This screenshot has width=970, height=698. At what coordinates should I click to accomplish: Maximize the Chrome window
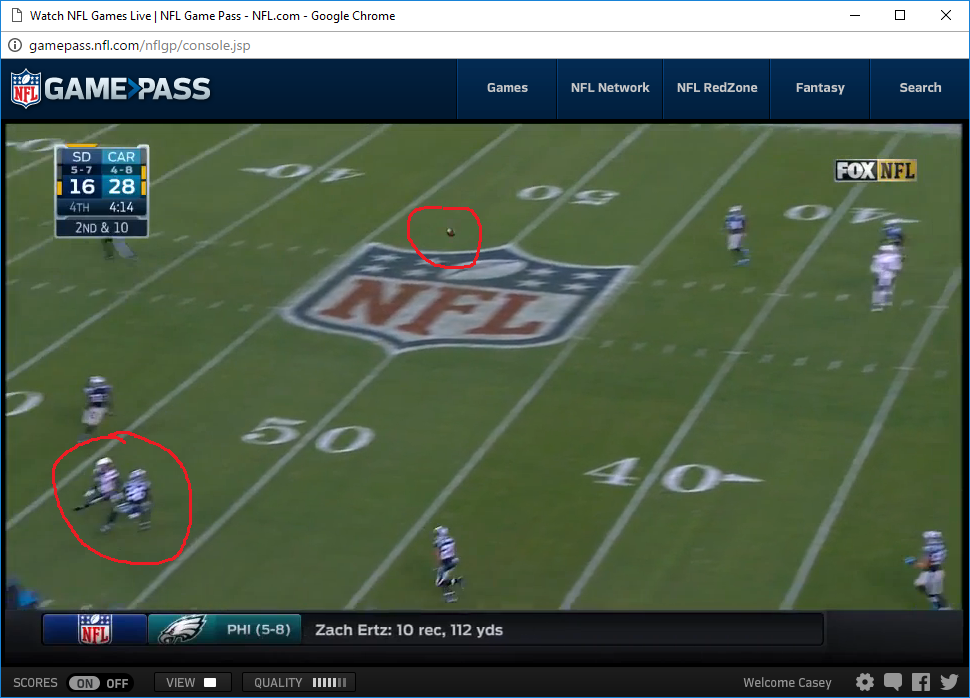point(900,15)
